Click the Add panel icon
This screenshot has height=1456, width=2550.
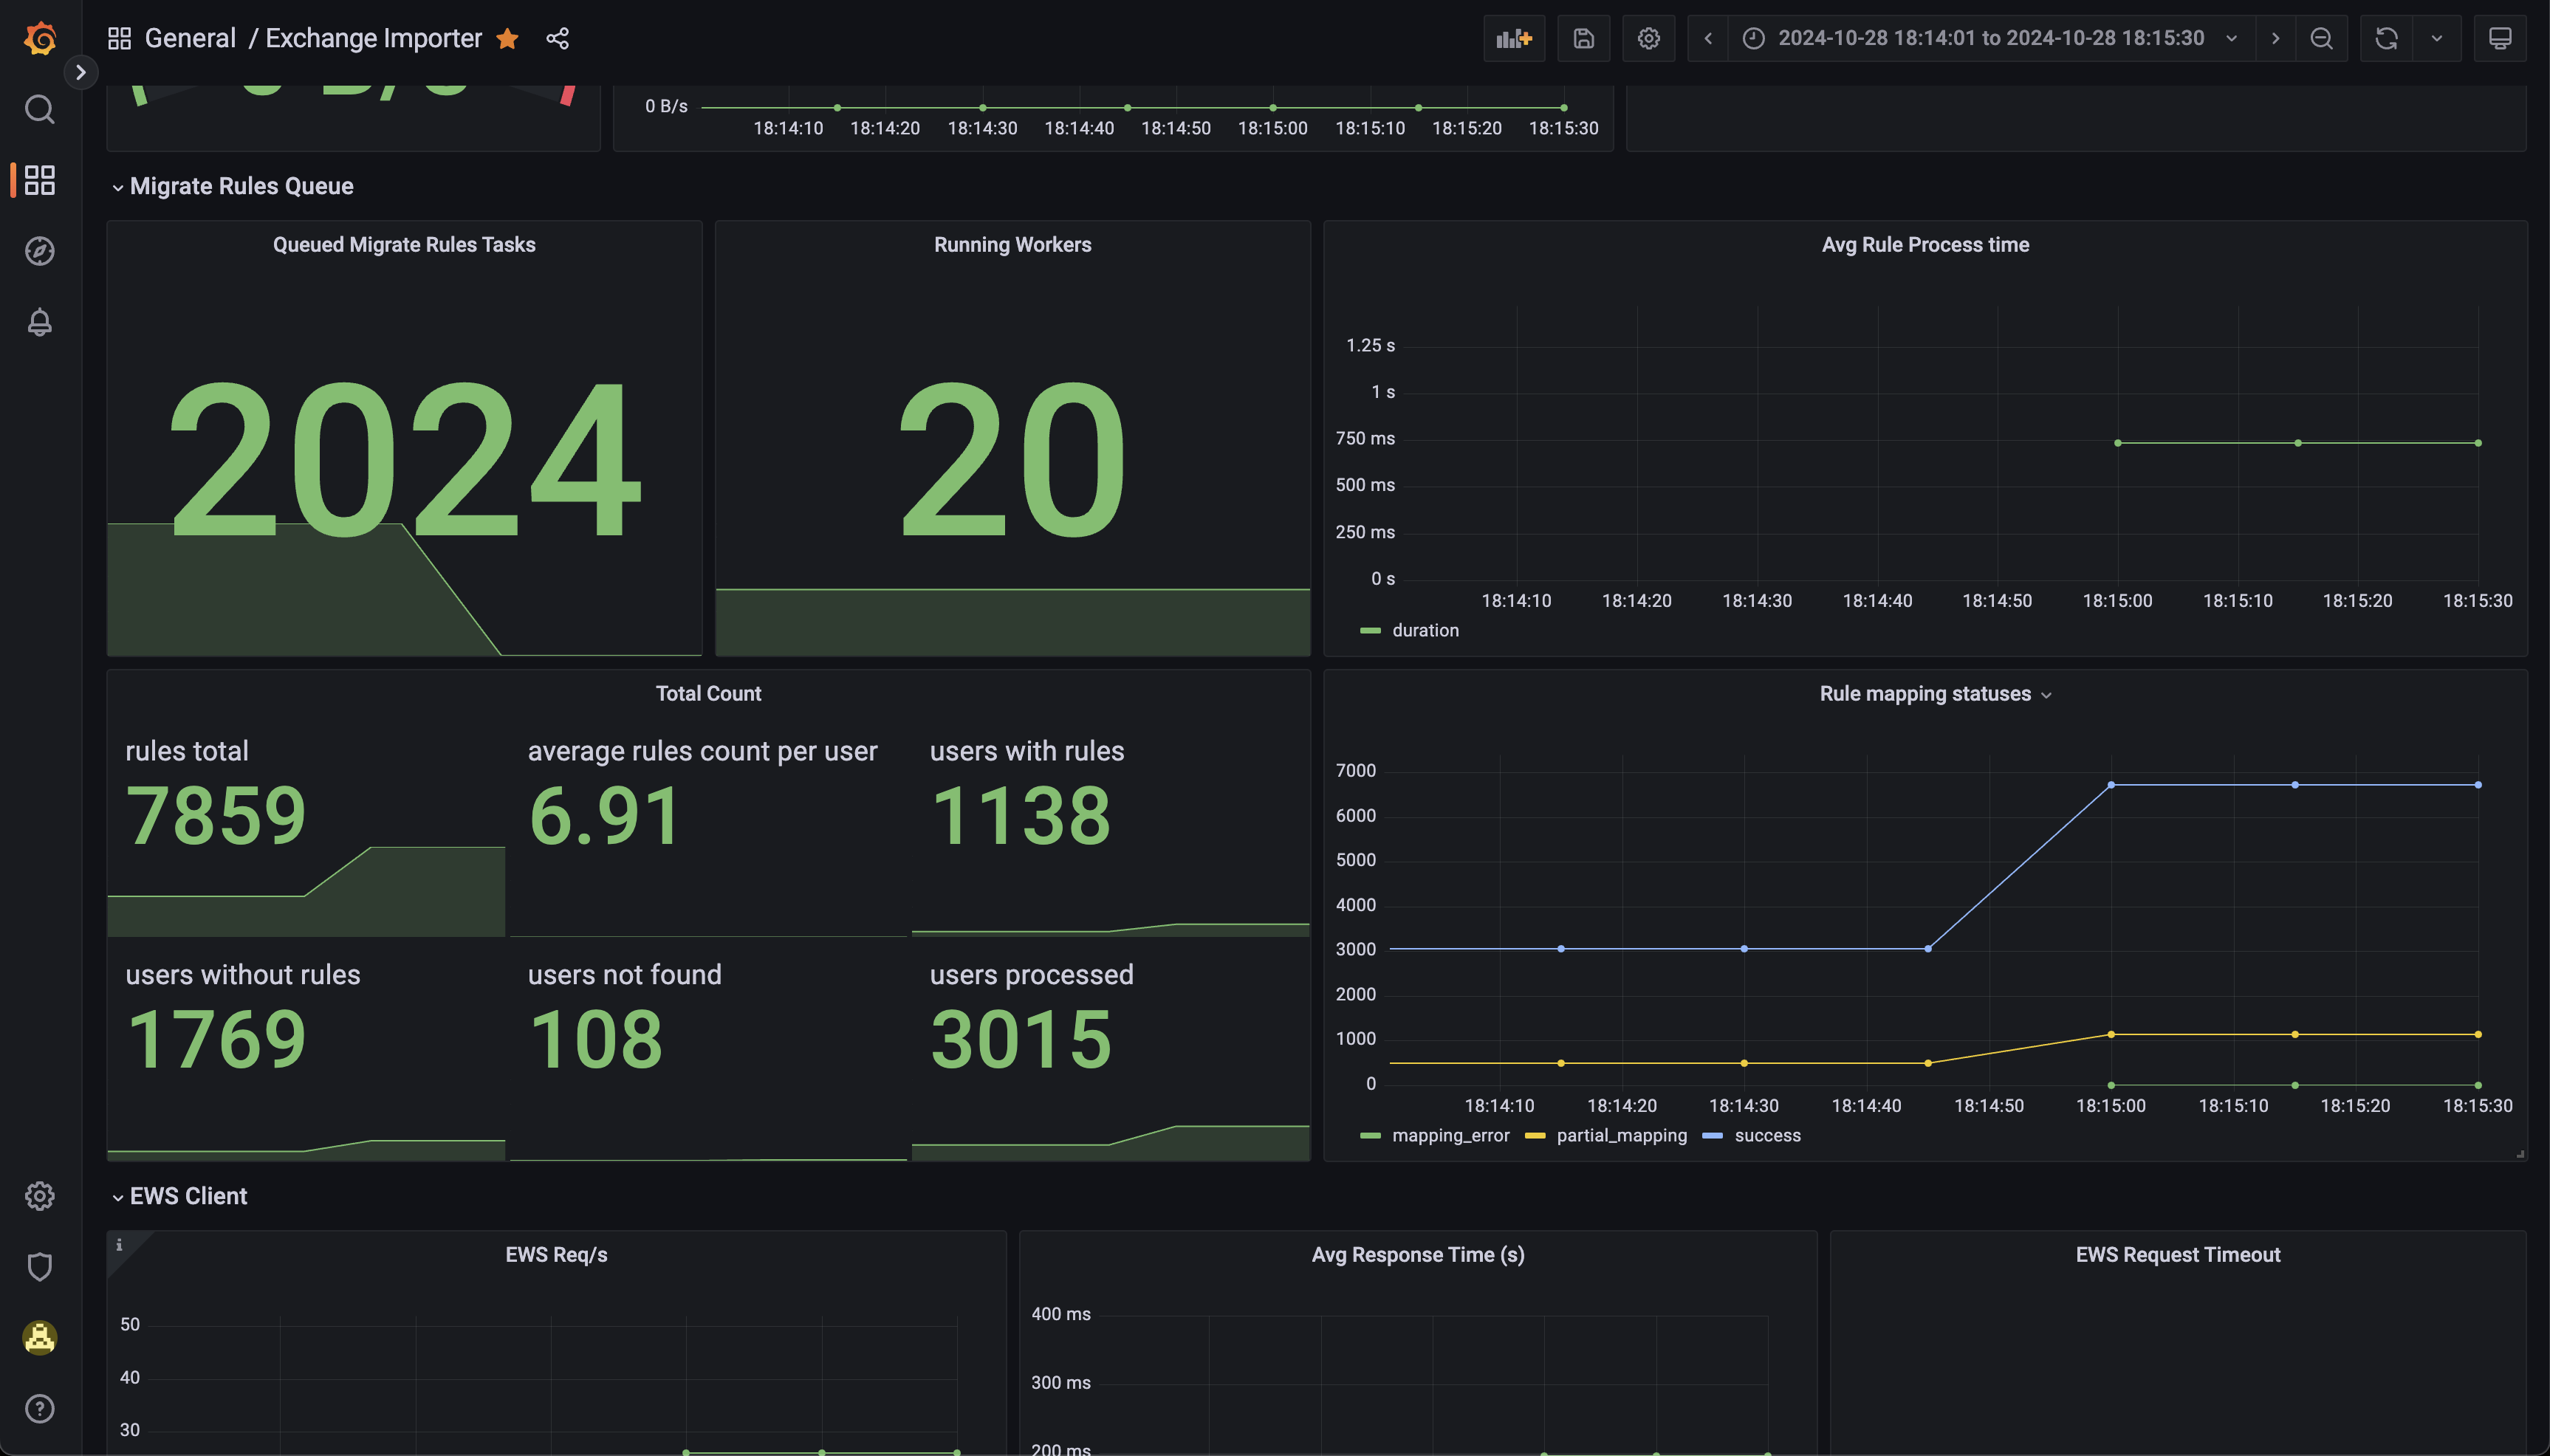(1513, 38)
